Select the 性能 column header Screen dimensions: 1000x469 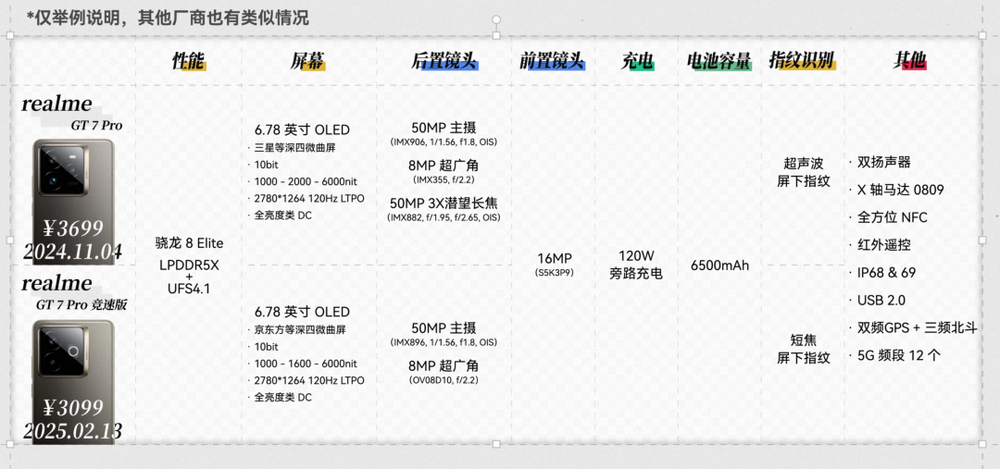188,61
